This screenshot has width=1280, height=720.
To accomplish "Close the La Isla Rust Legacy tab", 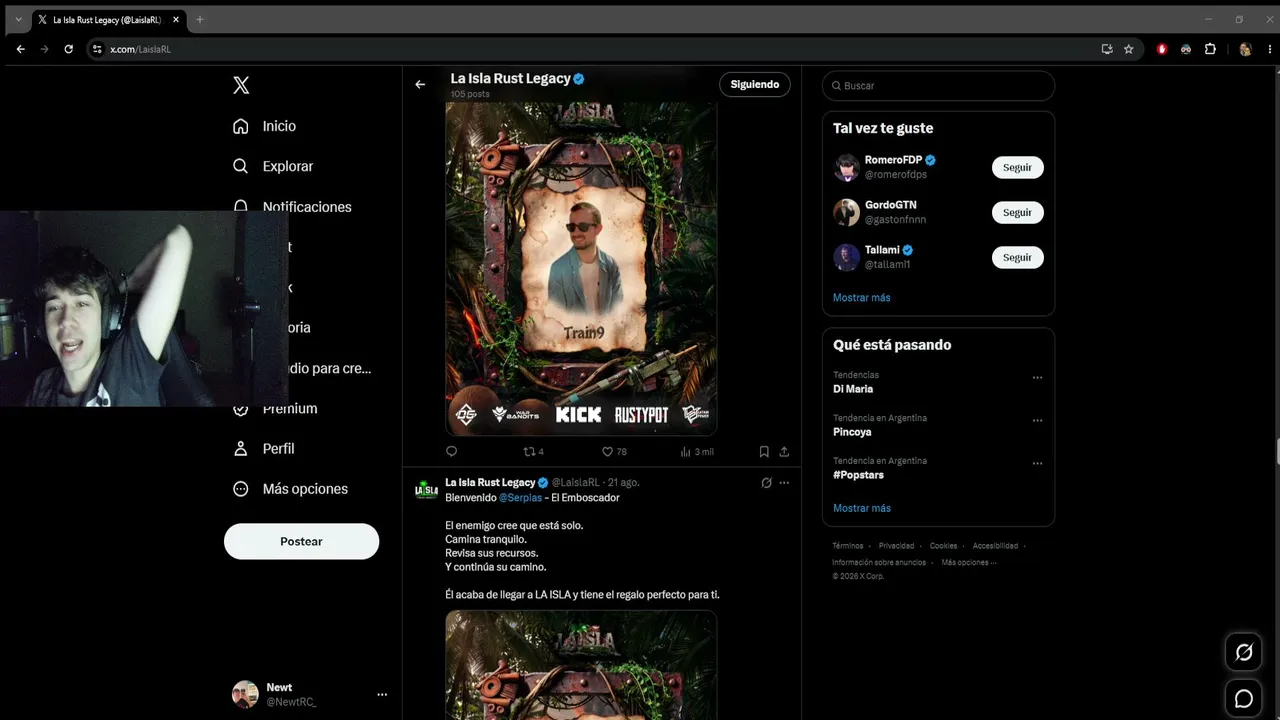I will (176, 20).
